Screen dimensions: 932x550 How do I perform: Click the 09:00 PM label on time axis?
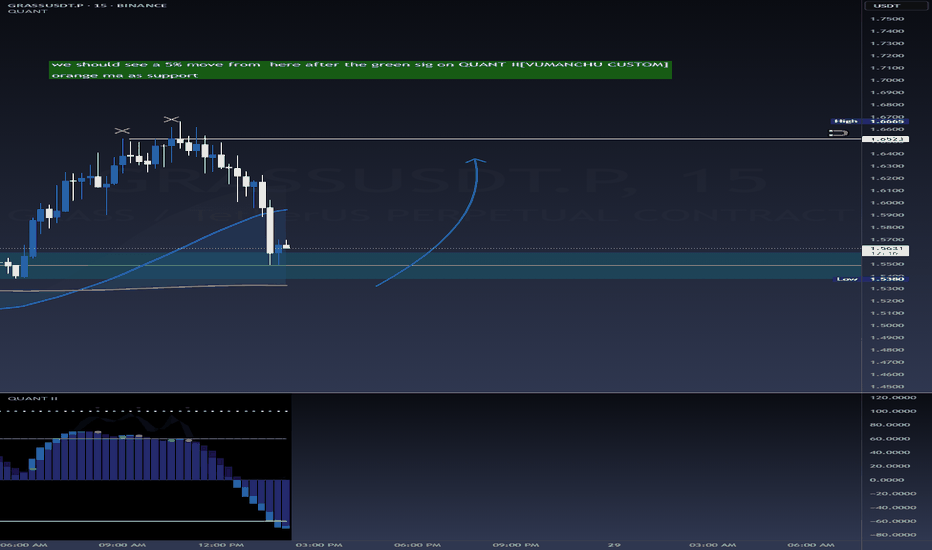[516, 545]
